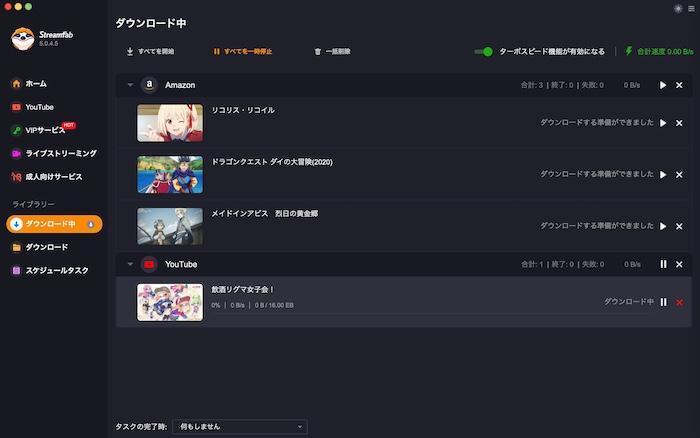Image resolution: width=700 pixels, height=438 pixels.
Task: Open the ダウンロード library folder
Action: coord(40,247)
